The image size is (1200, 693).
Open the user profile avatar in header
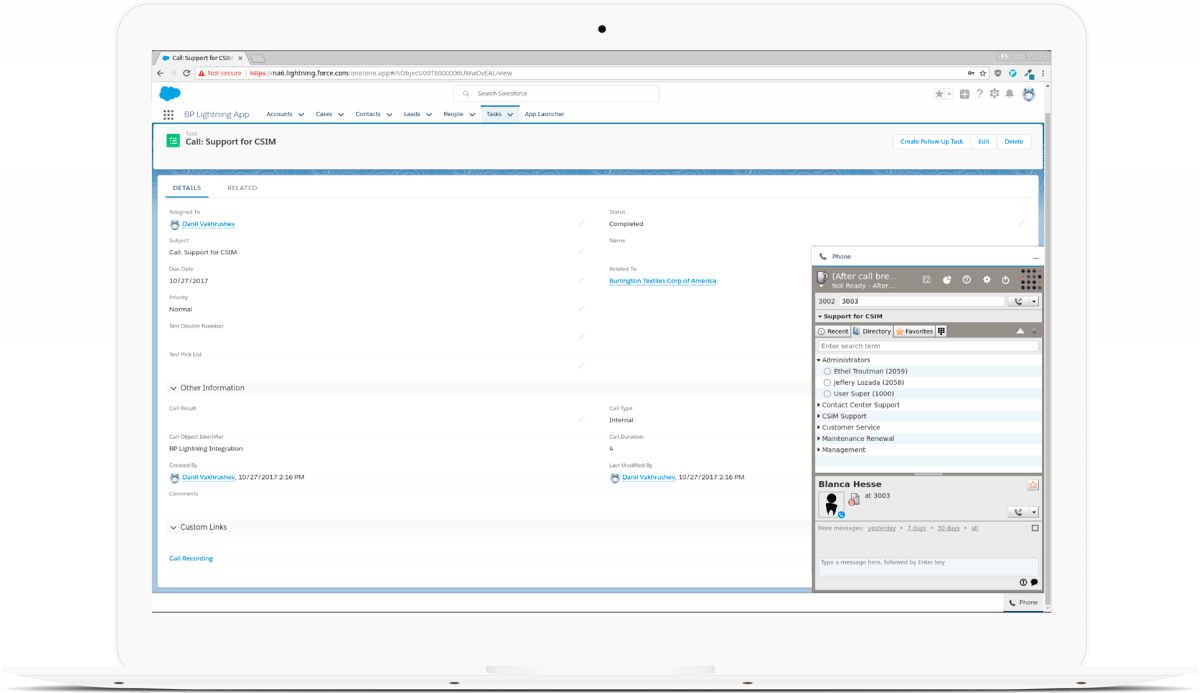[1028, 94]
